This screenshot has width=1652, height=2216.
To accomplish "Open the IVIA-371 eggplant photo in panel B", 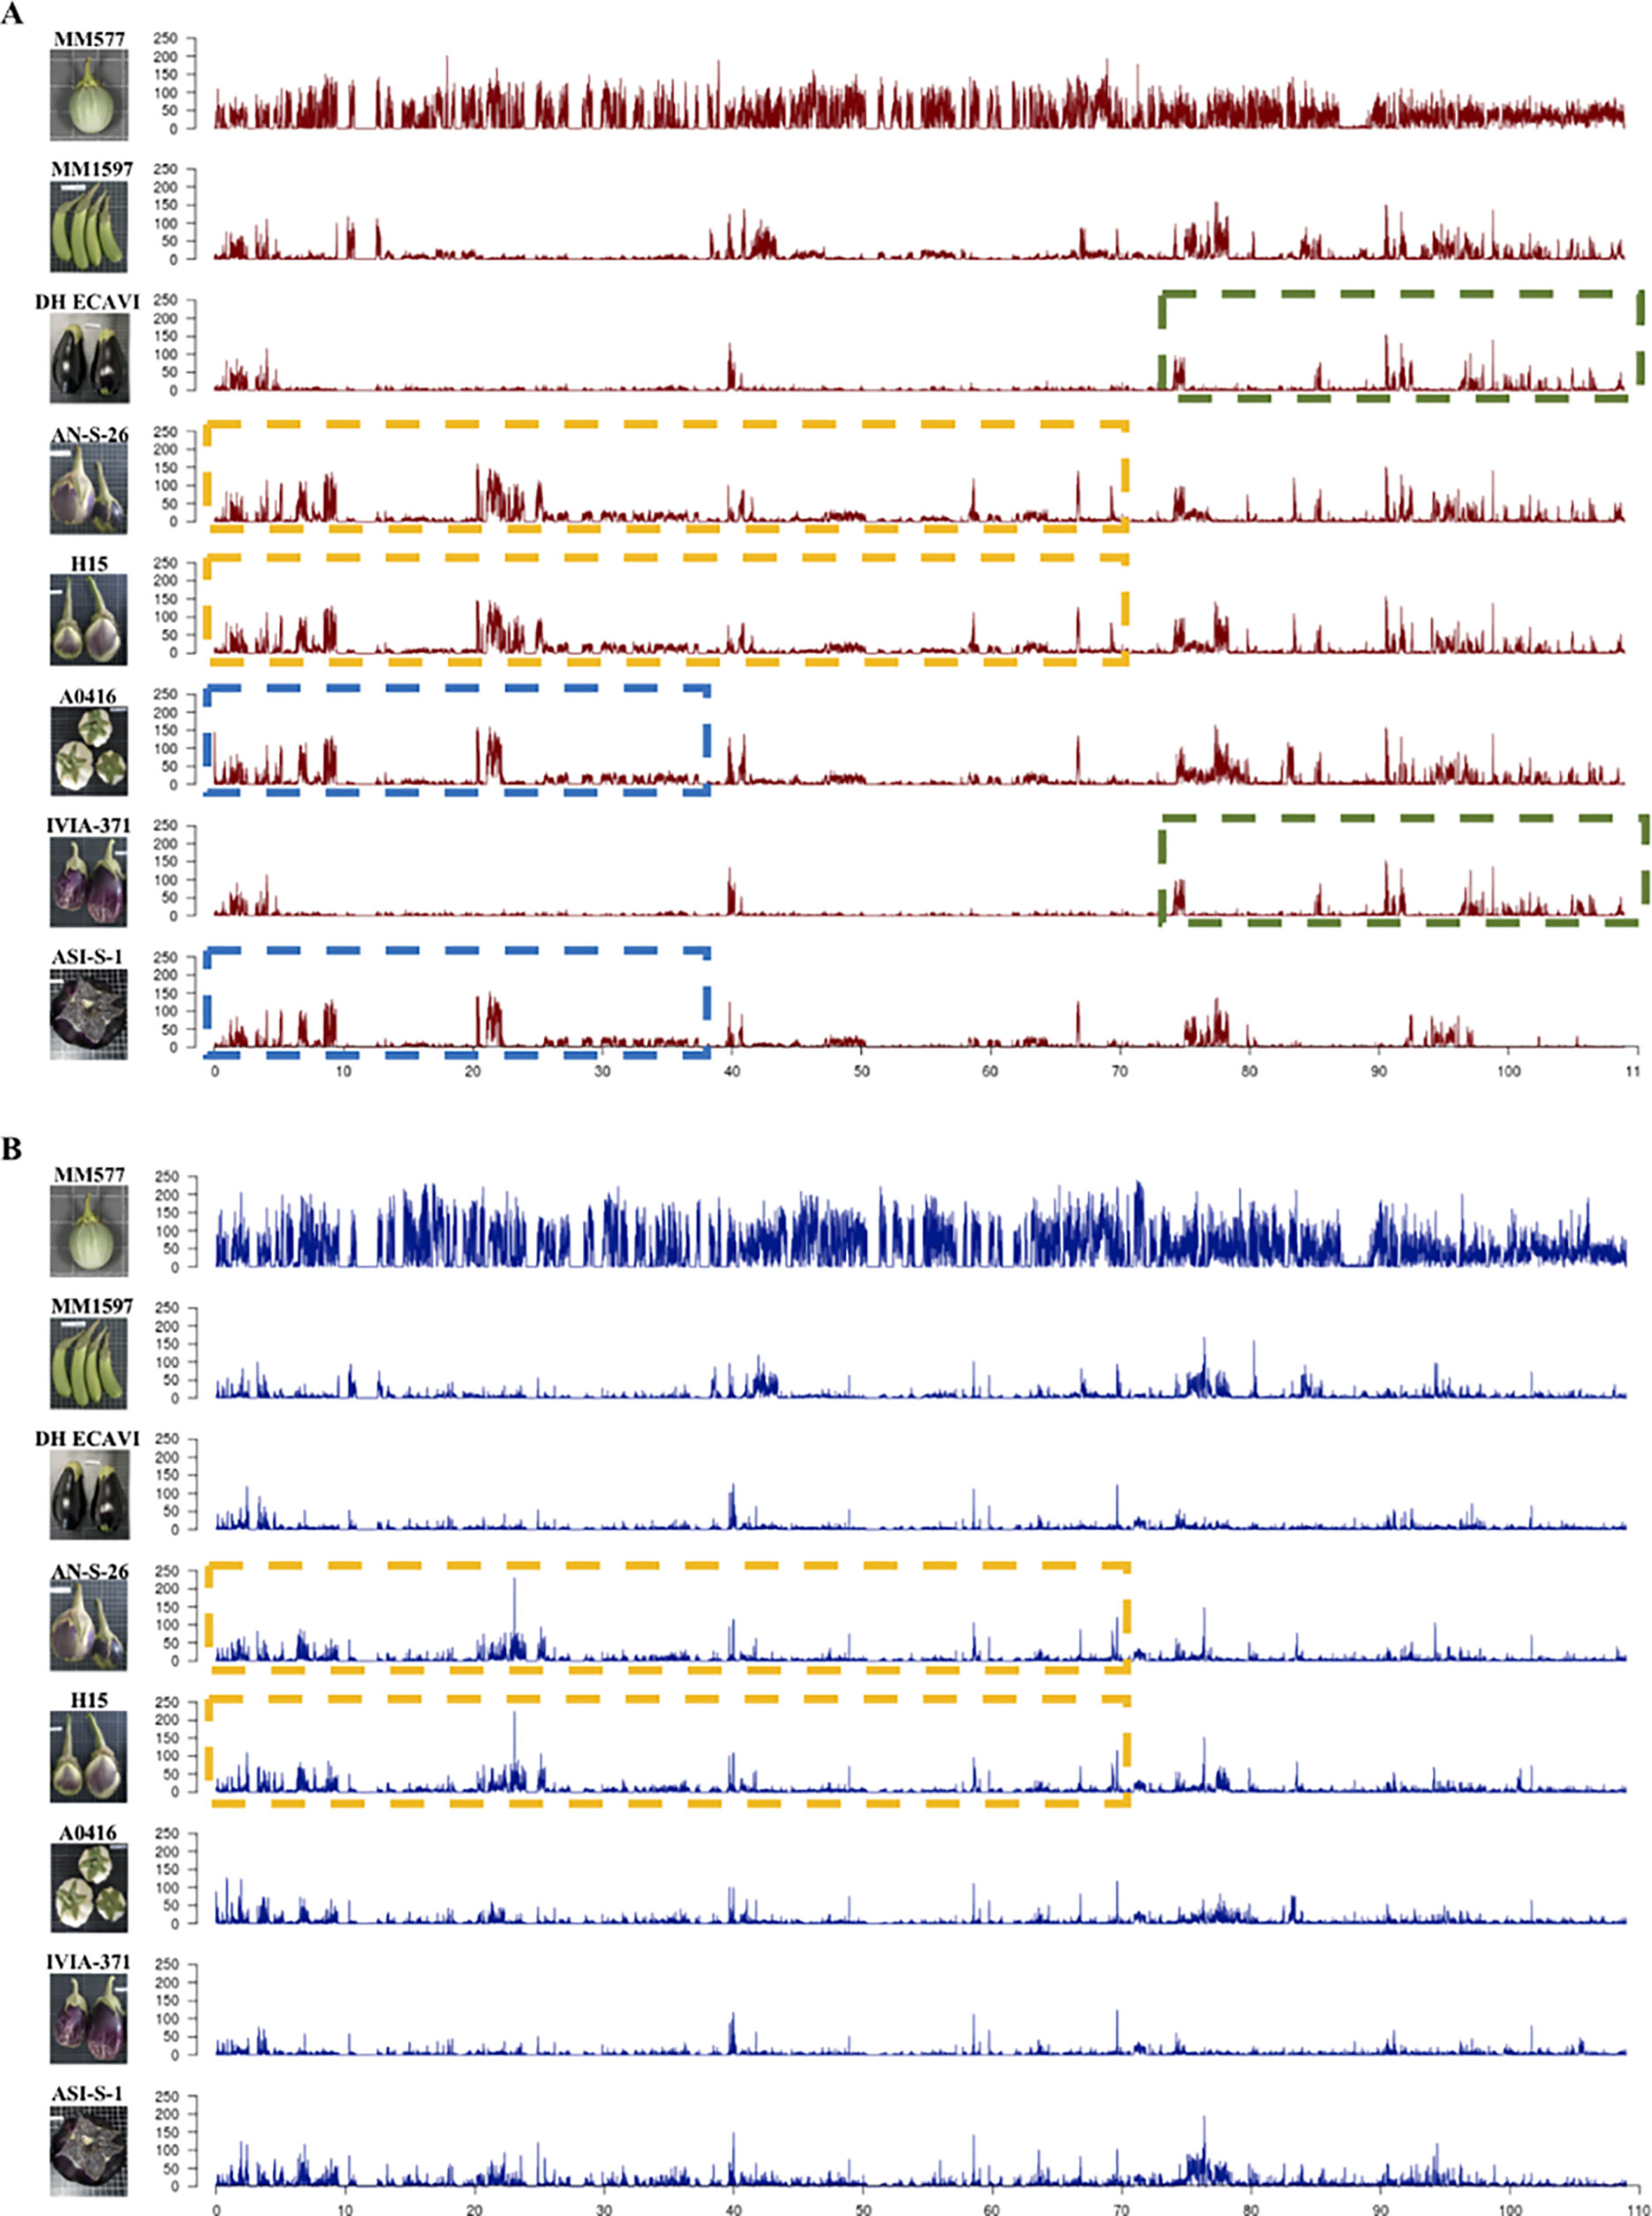I will click(89, 2020).
